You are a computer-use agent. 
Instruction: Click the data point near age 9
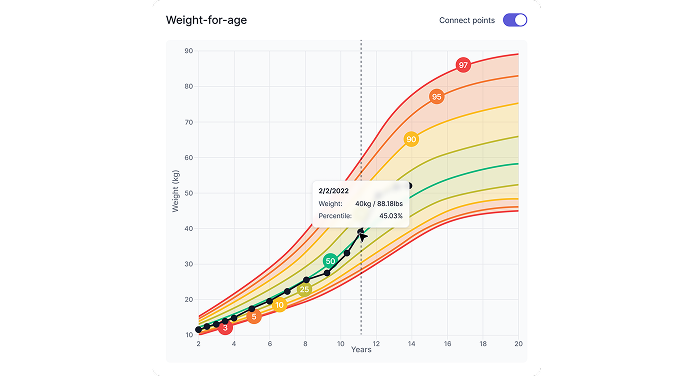coord(327,273)
